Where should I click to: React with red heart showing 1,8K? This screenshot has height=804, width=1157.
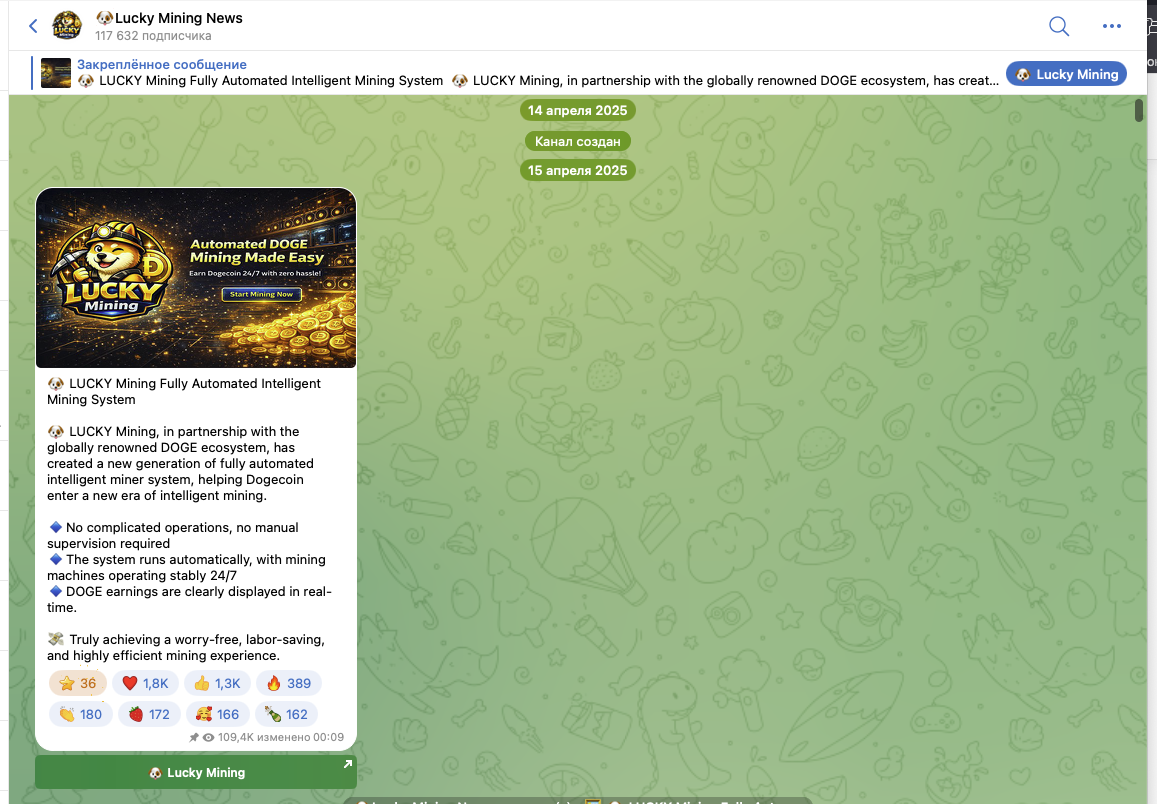(x=145, y=683)
